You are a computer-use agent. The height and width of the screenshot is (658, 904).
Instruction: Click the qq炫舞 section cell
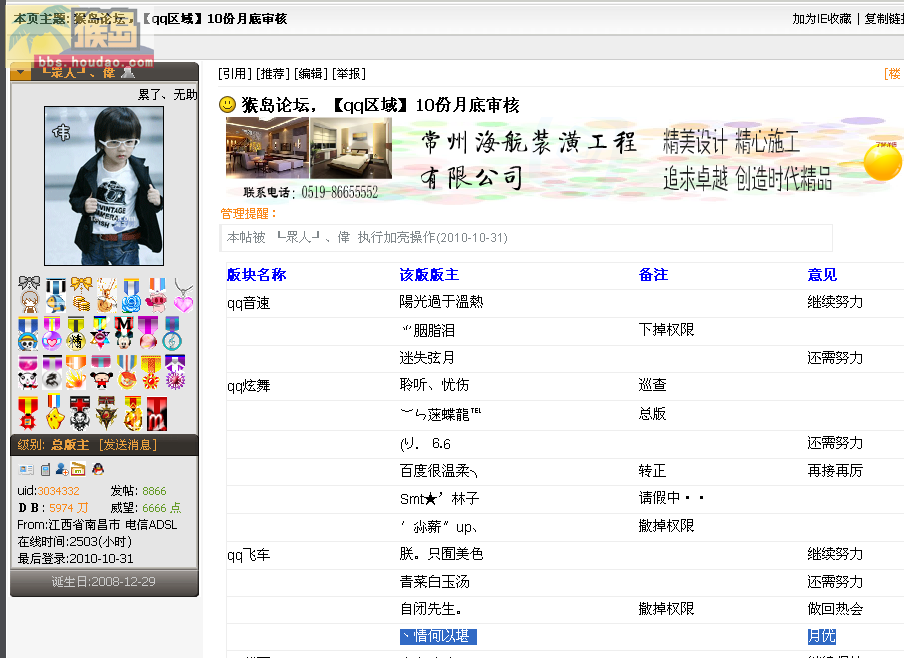248,386
